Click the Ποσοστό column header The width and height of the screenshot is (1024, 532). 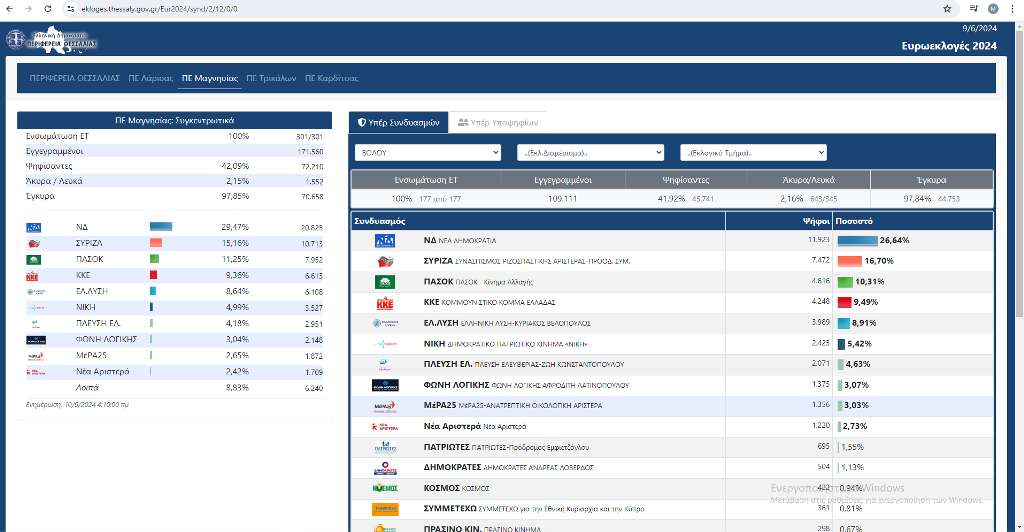point(913,221)
